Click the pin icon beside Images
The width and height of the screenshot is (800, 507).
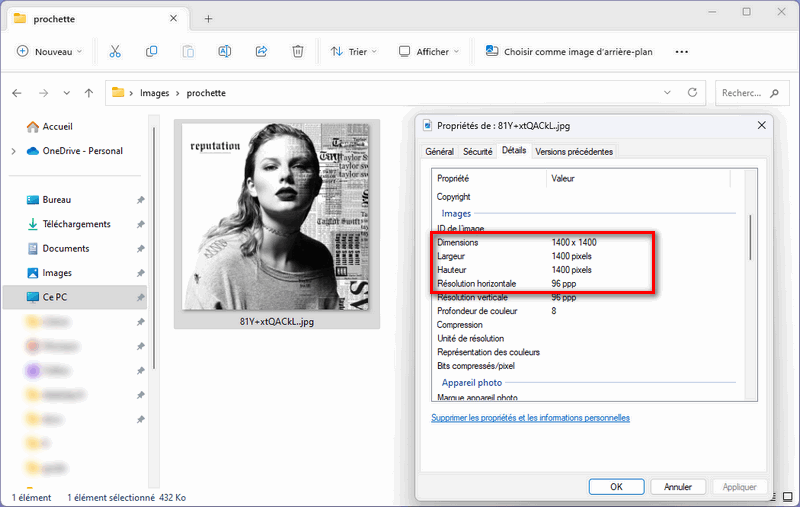coord(140,273)
